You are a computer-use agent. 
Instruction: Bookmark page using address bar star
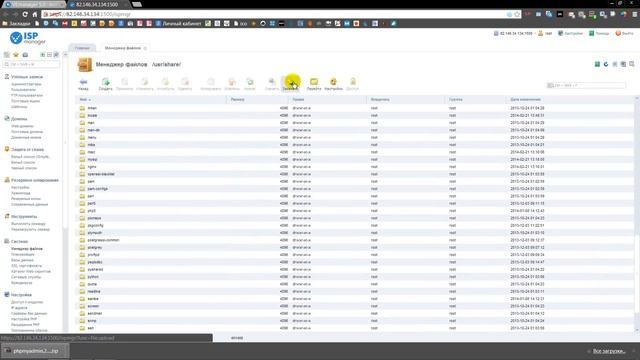[517, 14]
